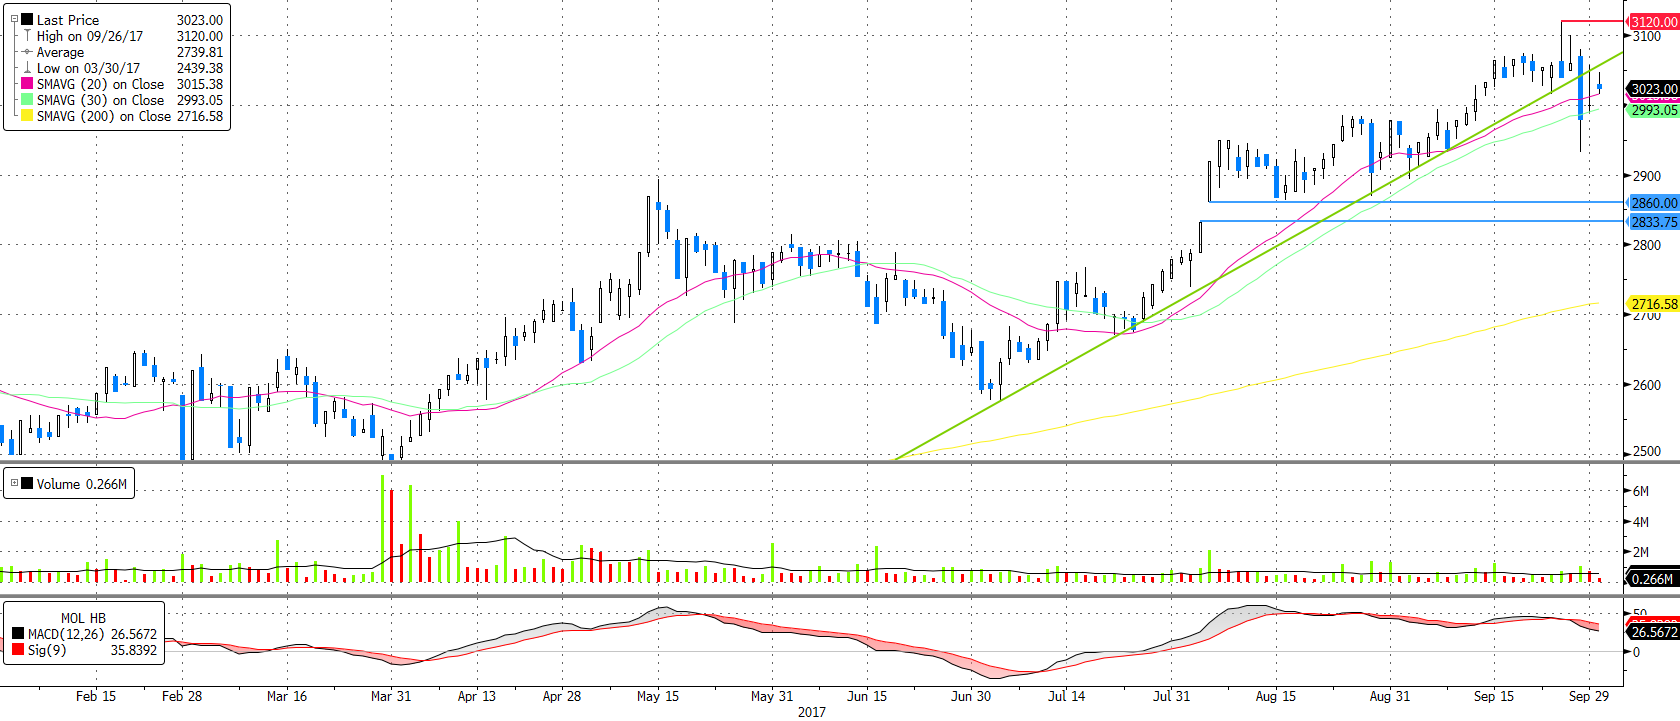The width and height of the screenshot is (1680, 721).
Task: Click the Low value 2439.38 in legend
Action: [x=200, y=68]
